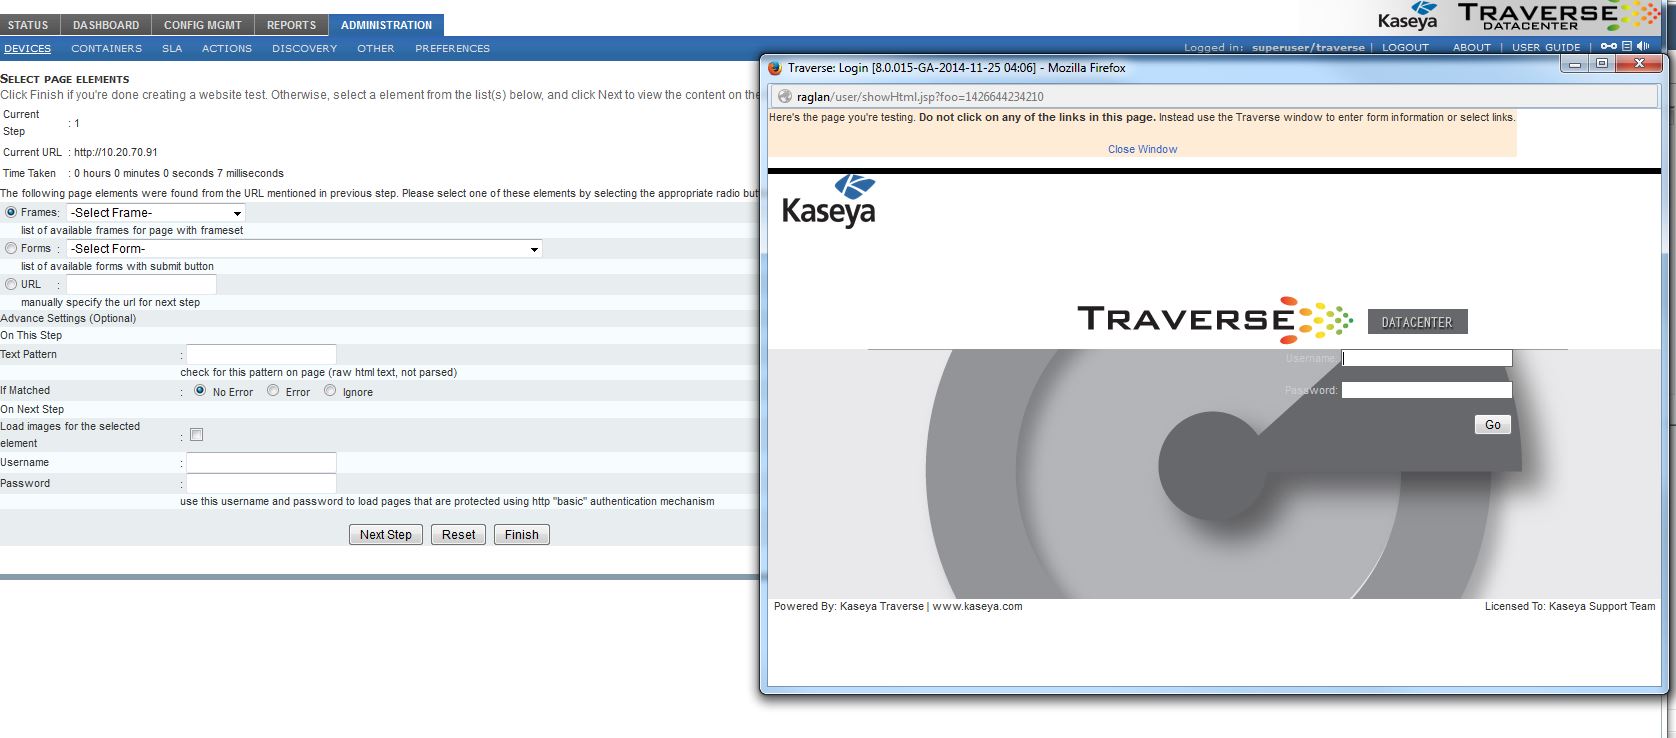Viewport: 1676px width, 738px height.
Task: Click 'Powered By: Kaseya Traverse' footer text
Action: click(849, 606)
